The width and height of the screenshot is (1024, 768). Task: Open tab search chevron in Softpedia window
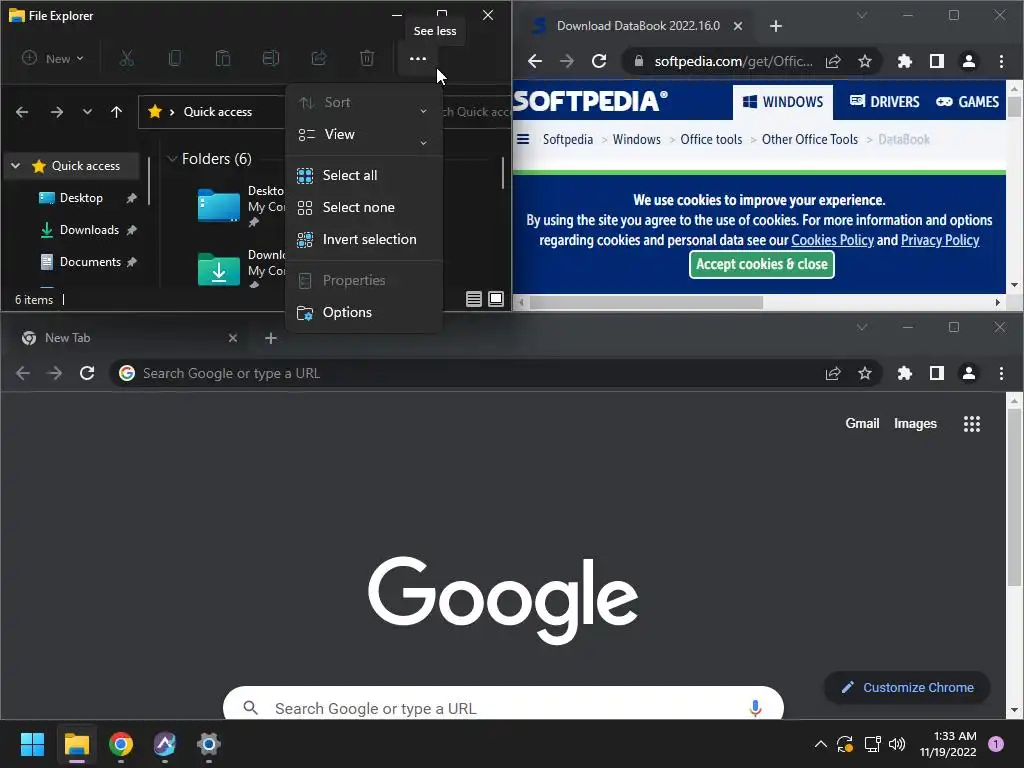click(862, 15)
